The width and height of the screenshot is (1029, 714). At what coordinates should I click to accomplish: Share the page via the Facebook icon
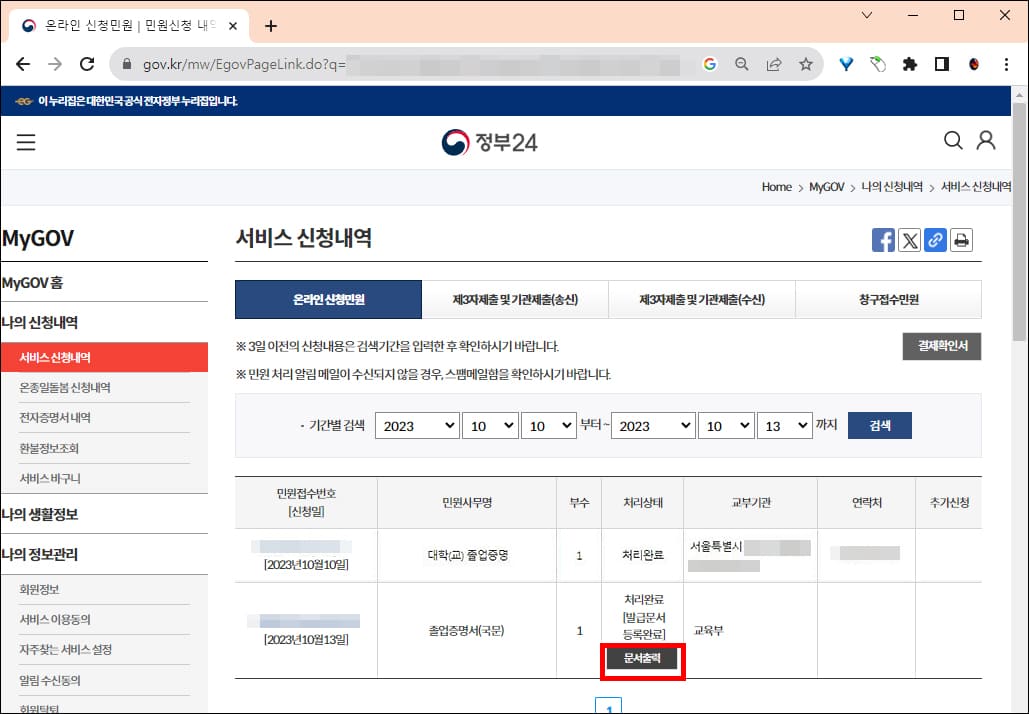click(883, 240)
